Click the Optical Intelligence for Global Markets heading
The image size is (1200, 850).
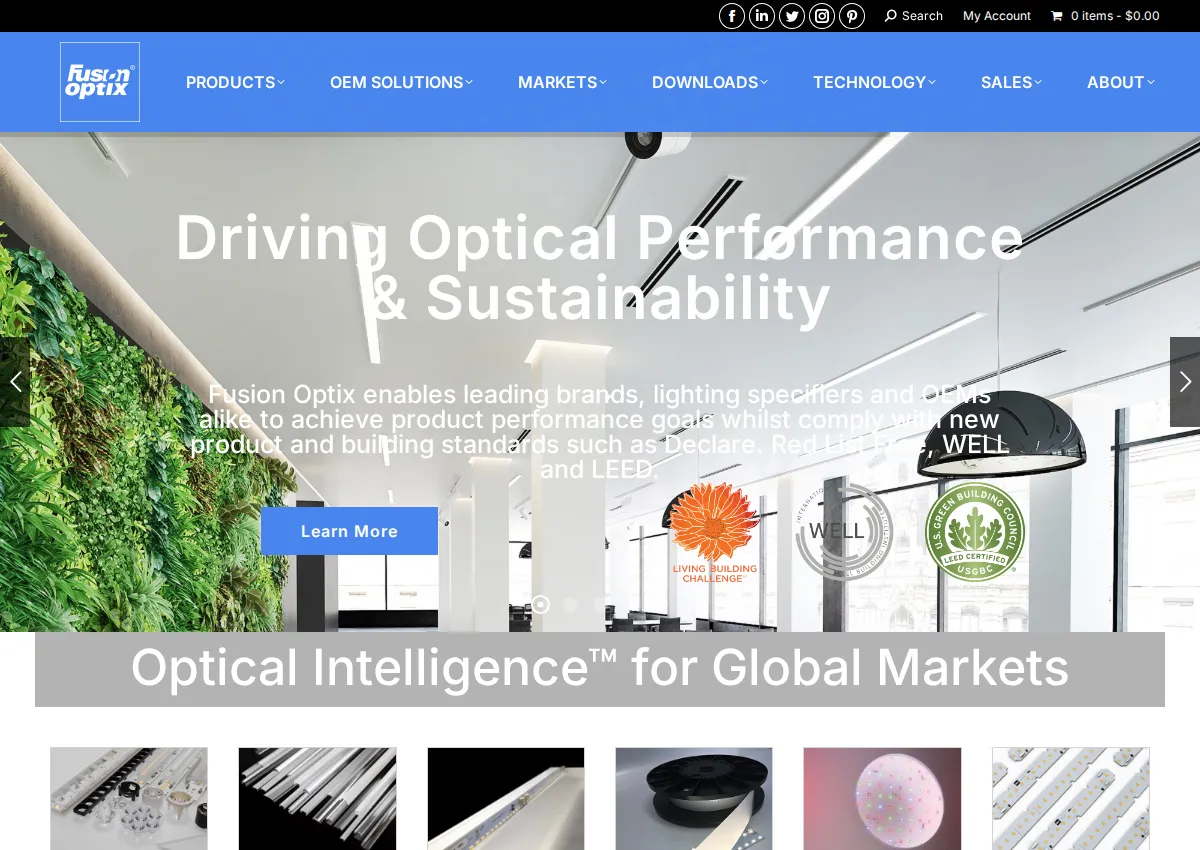[x=600, y=668]
